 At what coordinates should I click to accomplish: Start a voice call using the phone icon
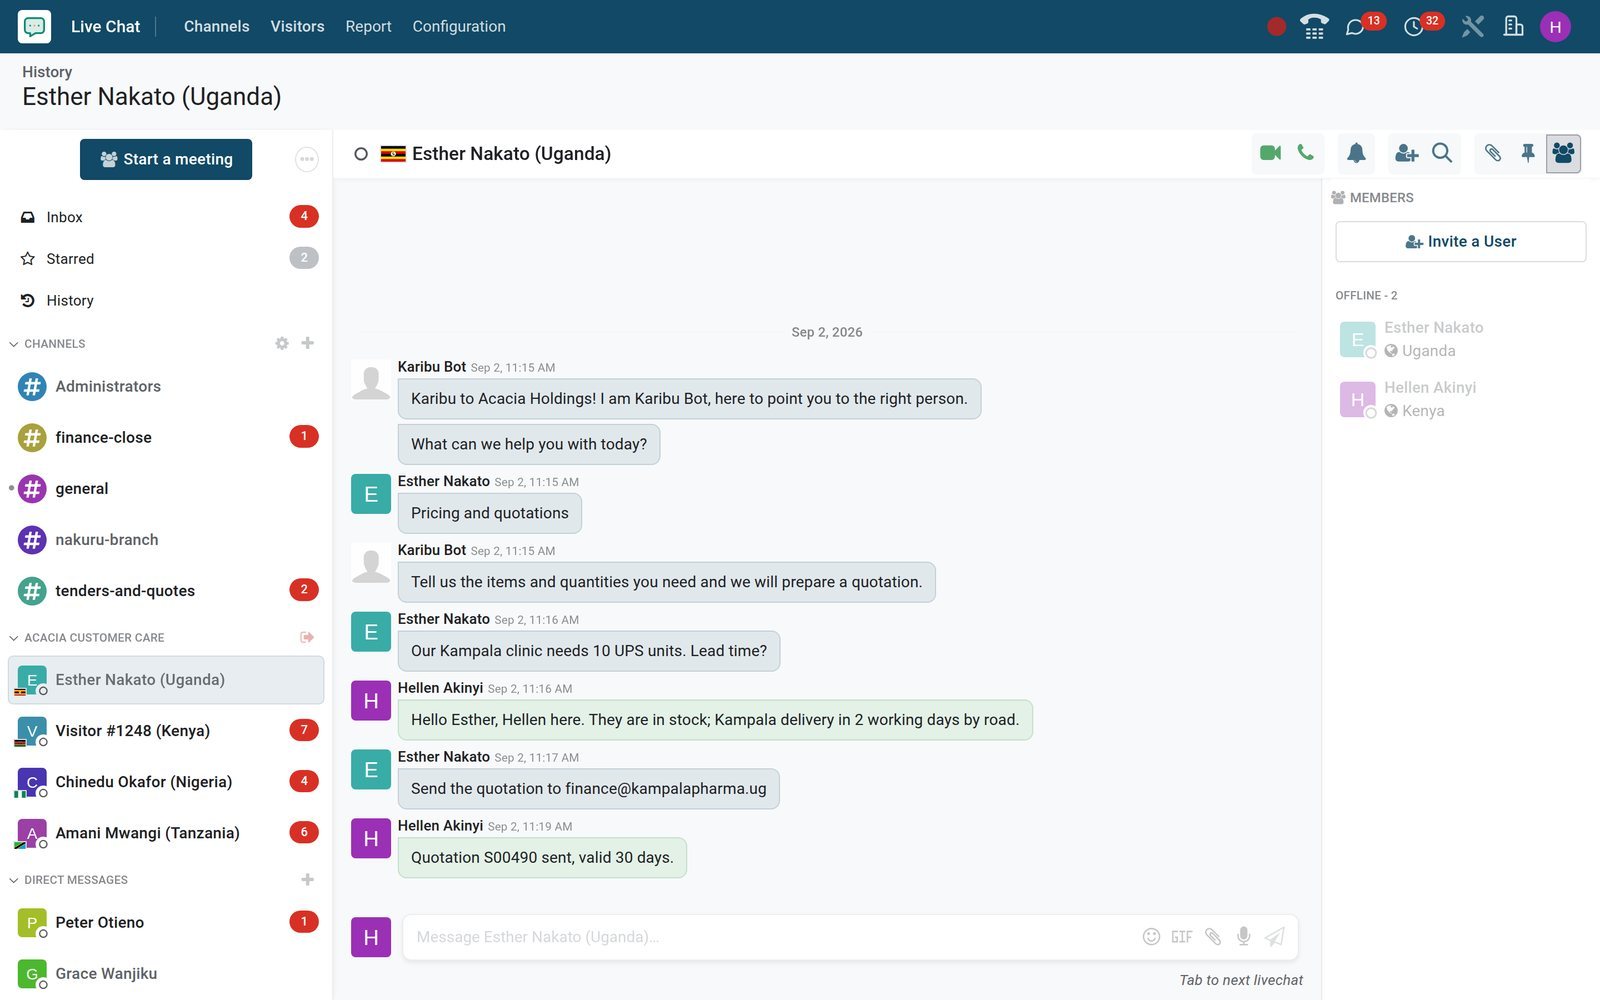1305,153
